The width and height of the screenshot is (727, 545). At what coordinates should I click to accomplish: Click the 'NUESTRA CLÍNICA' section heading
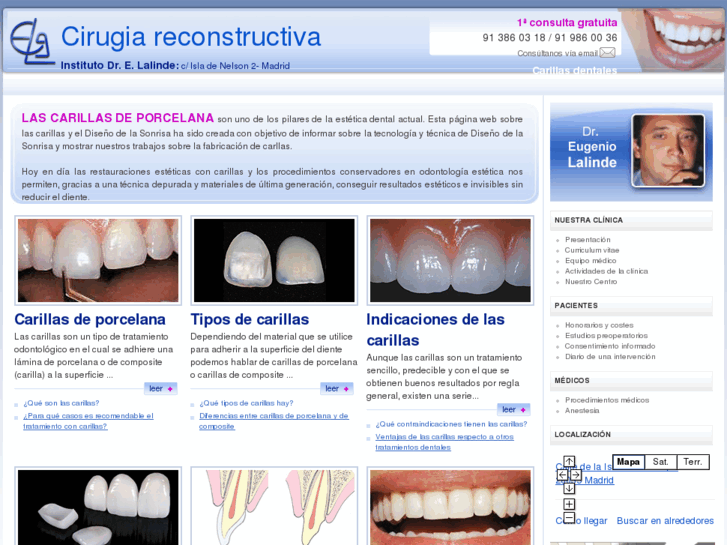coord(588,220)
